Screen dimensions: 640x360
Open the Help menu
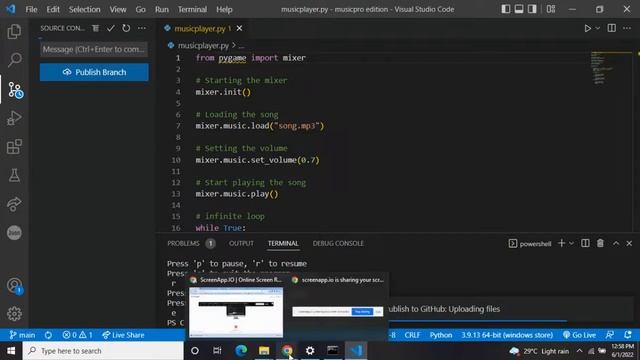224,9
